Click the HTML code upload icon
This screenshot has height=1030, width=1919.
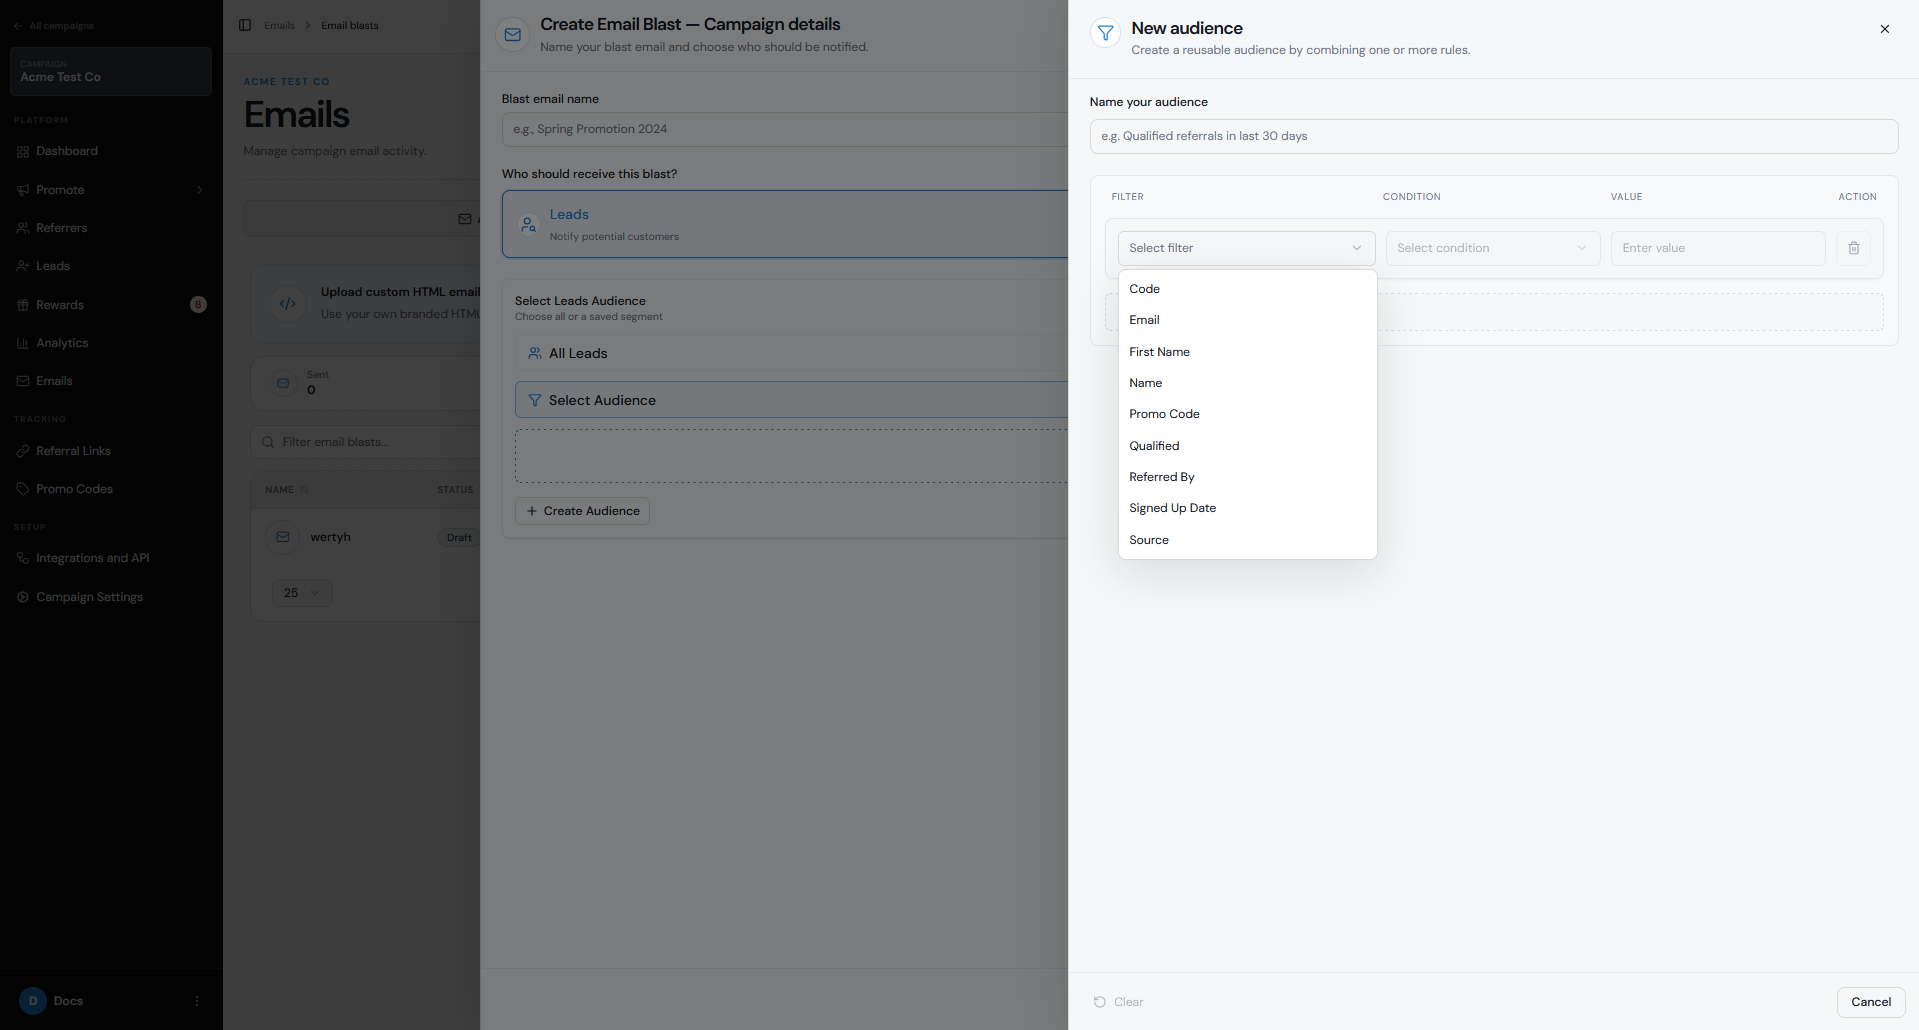pyautogui.click(x=288, y=304)
